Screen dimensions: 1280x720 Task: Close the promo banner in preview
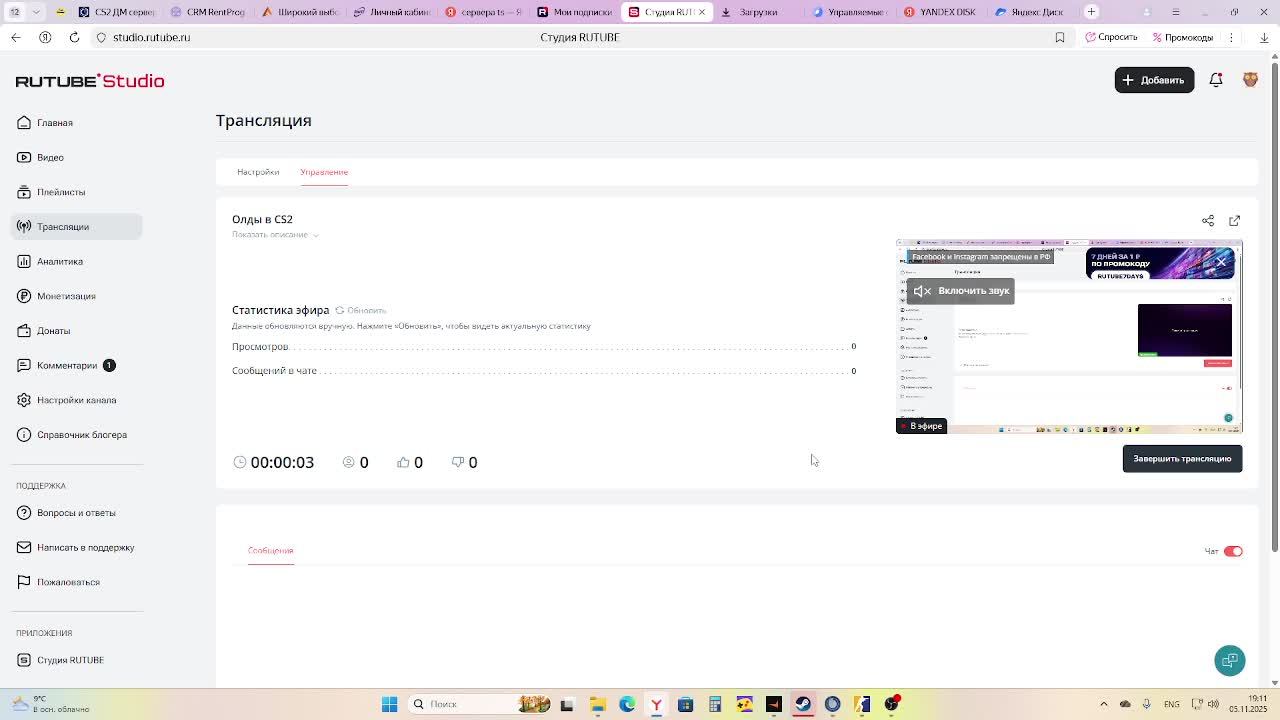pyautogui.click(x=1221, y=262)
